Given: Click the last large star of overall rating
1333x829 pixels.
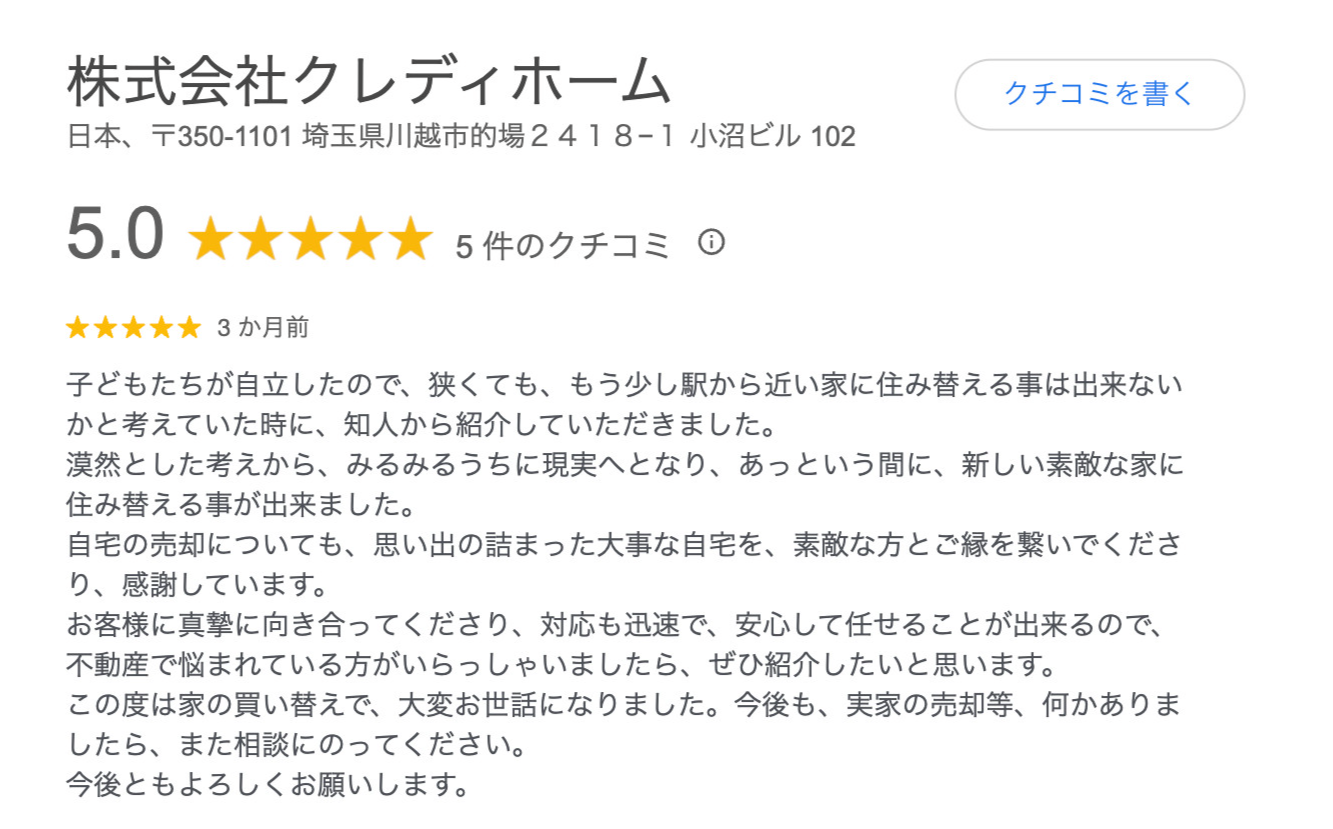Looking at the screenshot, I should click(x=409, y=240).
